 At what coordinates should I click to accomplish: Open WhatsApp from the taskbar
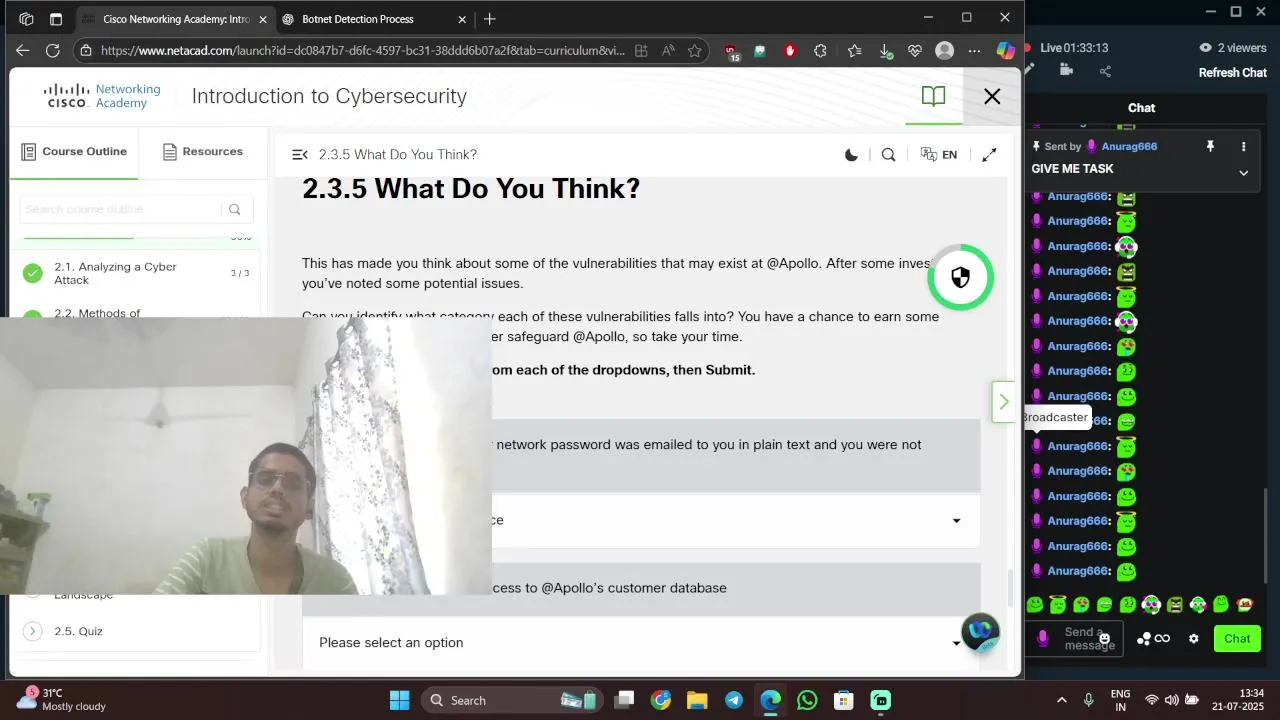click(x=807, y=700)
